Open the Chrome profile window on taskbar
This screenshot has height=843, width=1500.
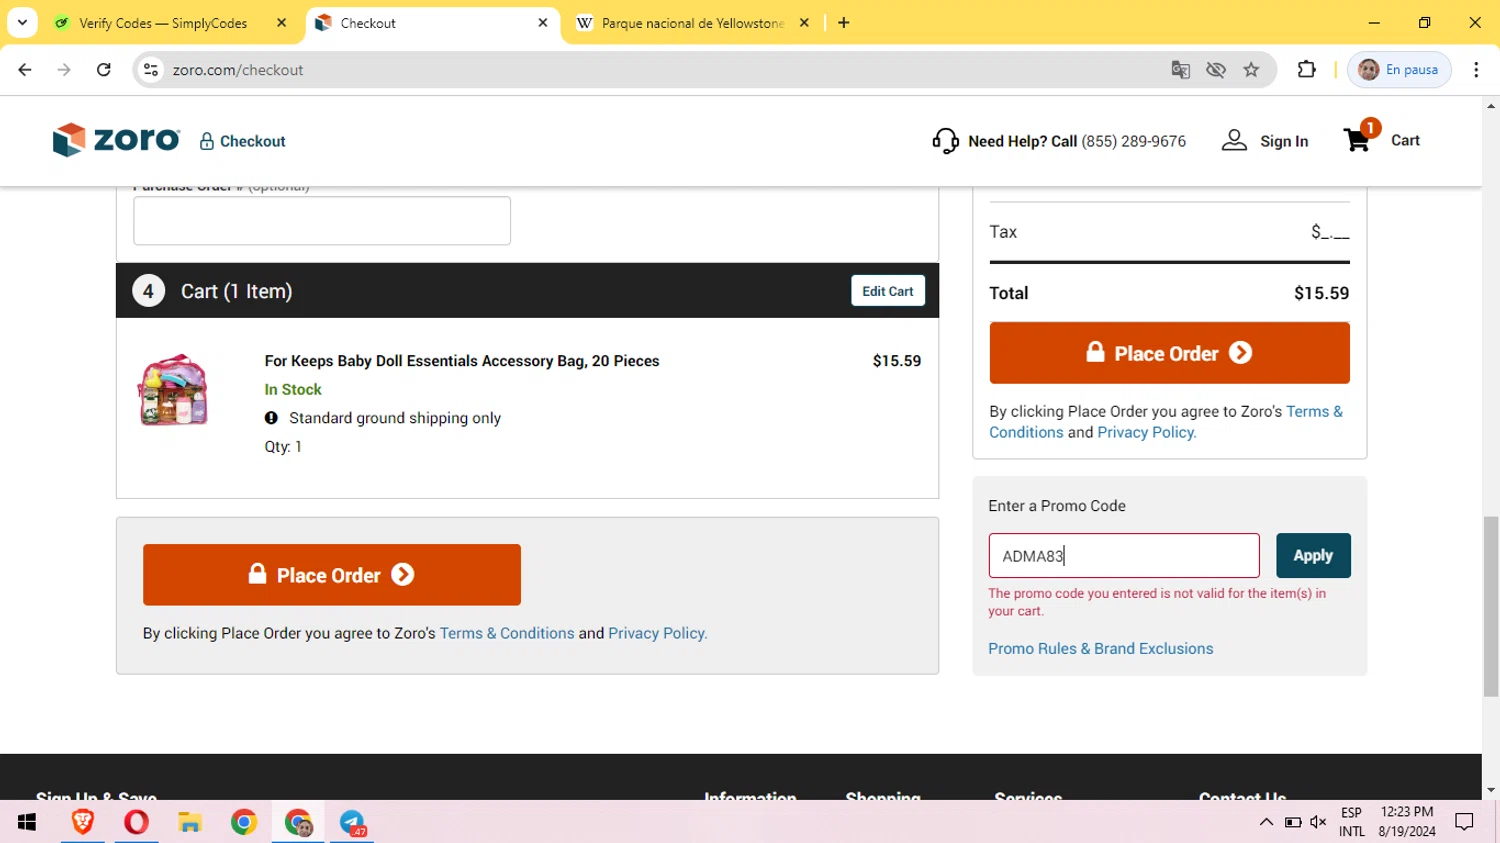pos(298,822)
